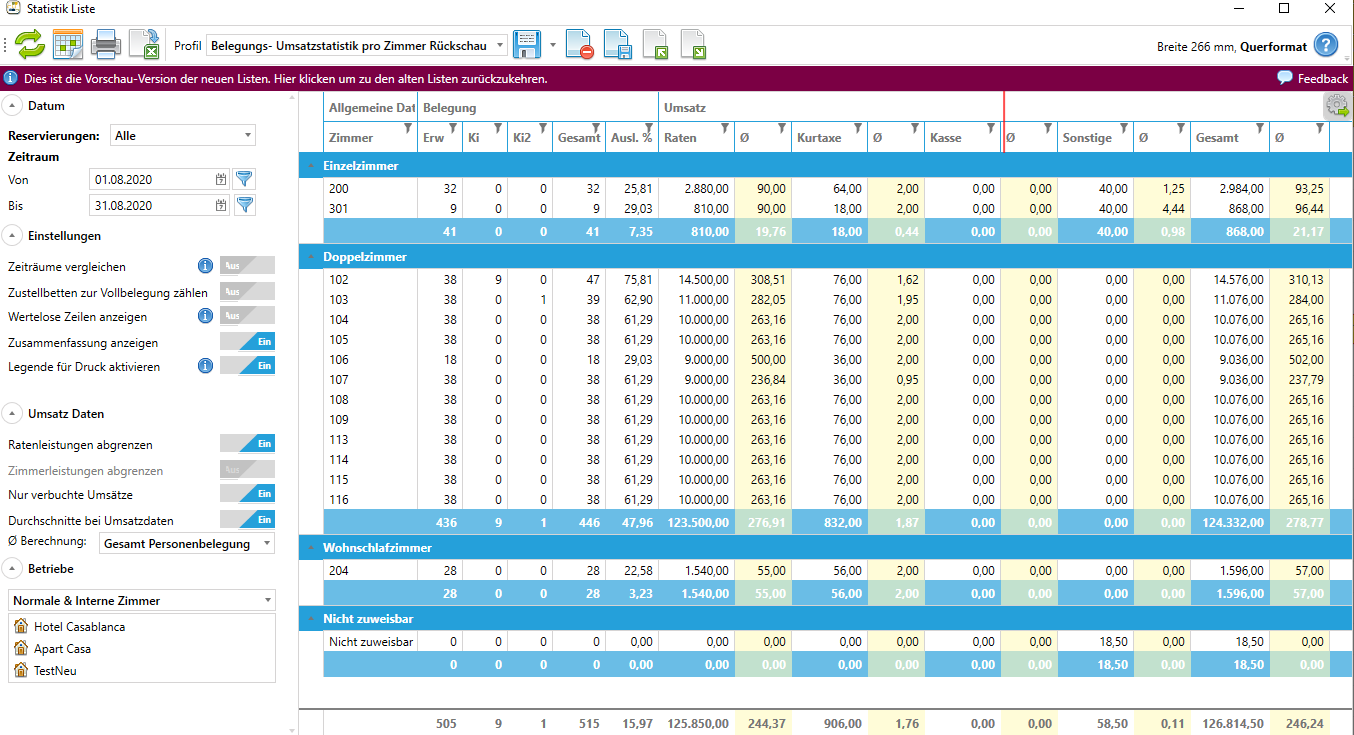This screenshot has height=735, width=1354.
Task: Open the calendar grid toolbar icon
Action: click(x=68, y=45)
